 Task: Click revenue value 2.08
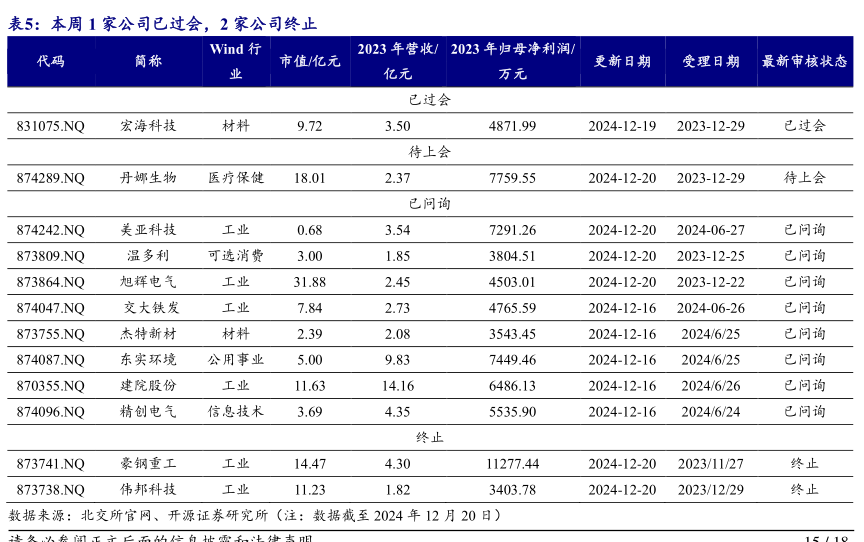click(398, 334)
